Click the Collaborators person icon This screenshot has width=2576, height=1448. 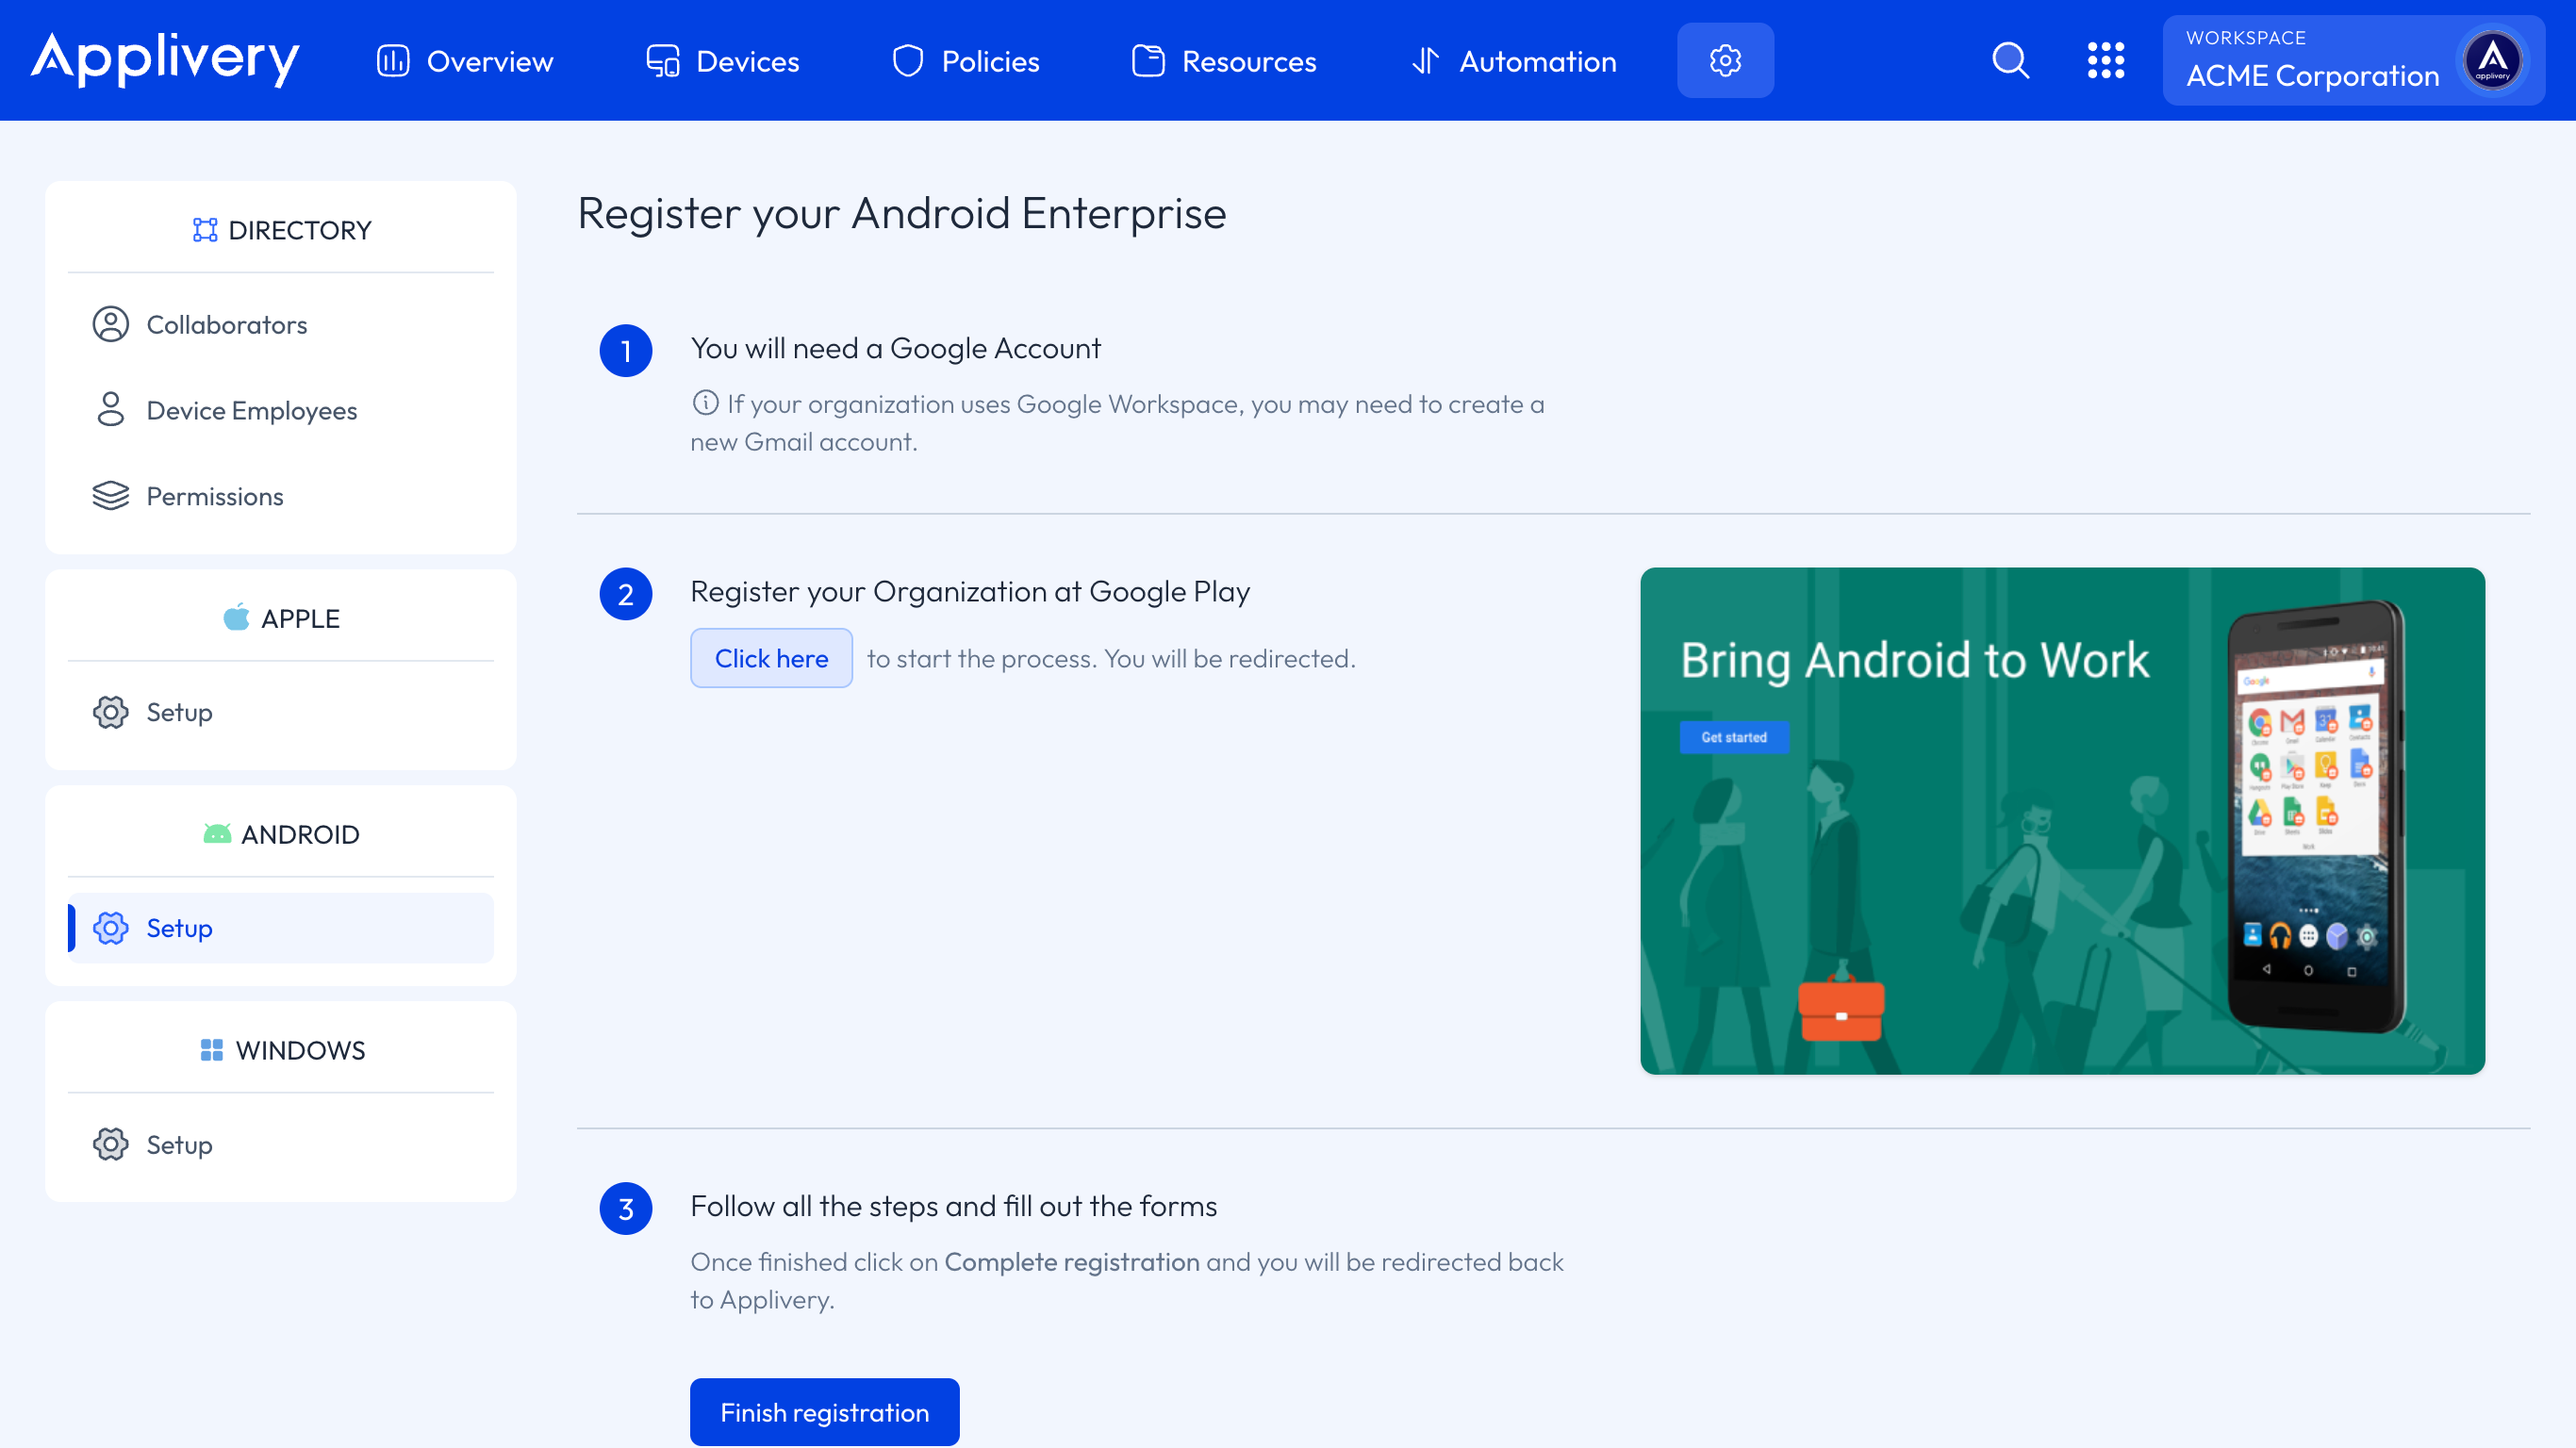point(109,324)
